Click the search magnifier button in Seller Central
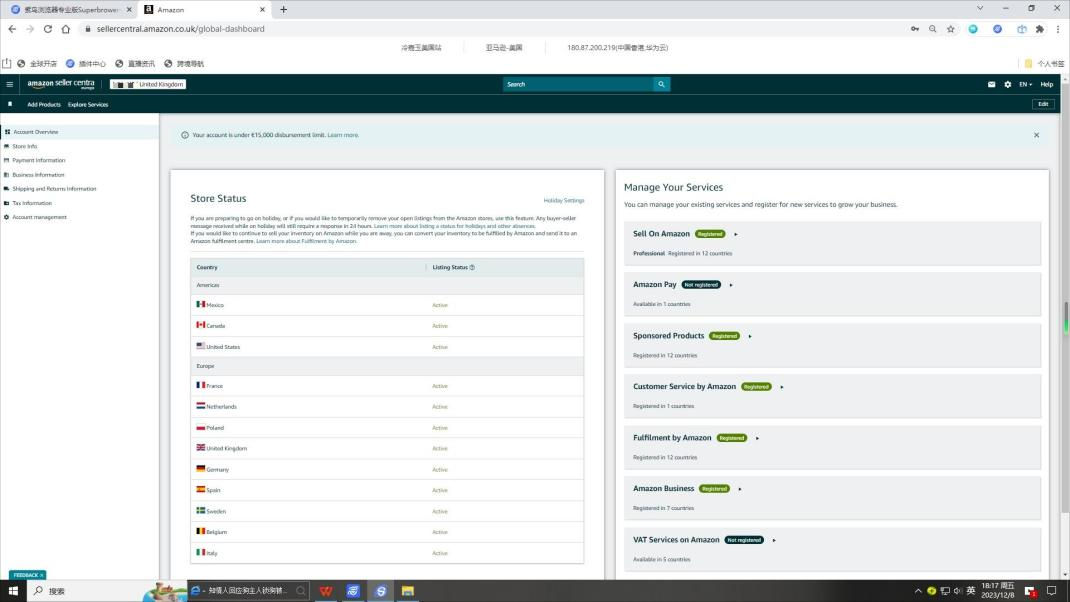Image resolution: width=1070 pixels, height=602 pixels. 661,85
